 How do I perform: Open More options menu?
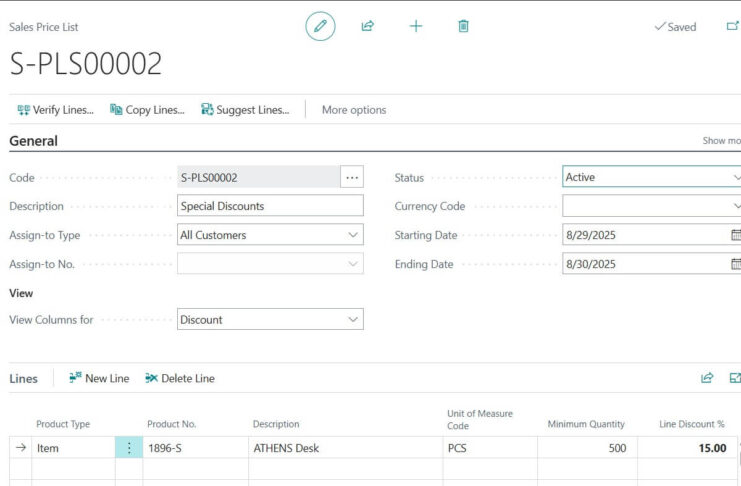(354, 110)
